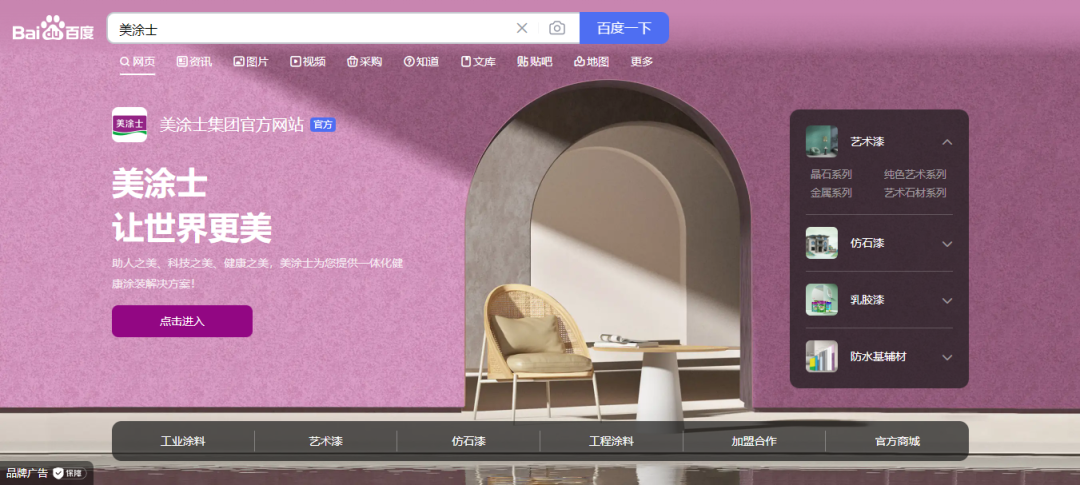This screenshot has height=485, width=1080.
Task: Click the 保障 shield icon beside 品牌广告
Action: tap(70, 473)
